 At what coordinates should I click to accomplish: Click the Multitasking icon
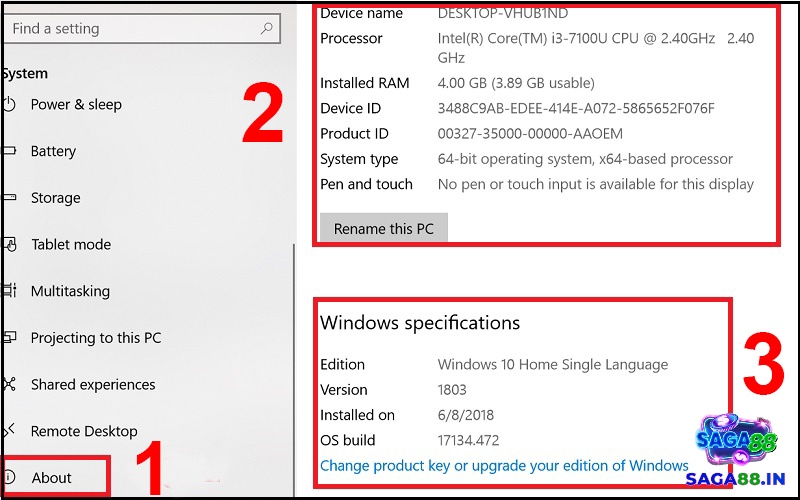coord(9,291)
